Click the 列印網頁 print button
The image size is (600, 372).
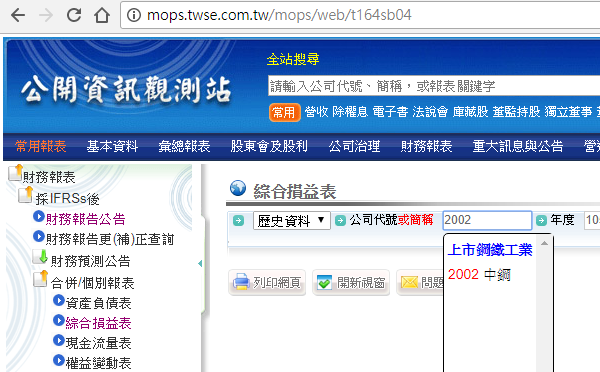click(x=267, y=283)
